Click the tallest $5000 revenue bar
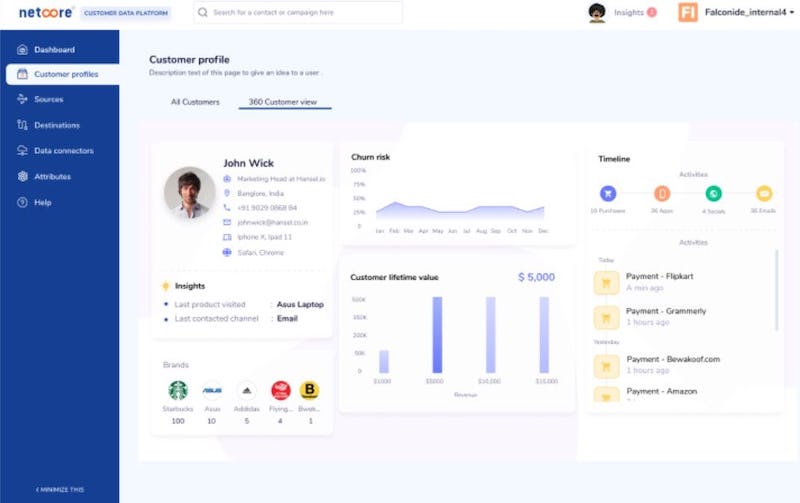 pyautogui.click(x=437, y=335)
